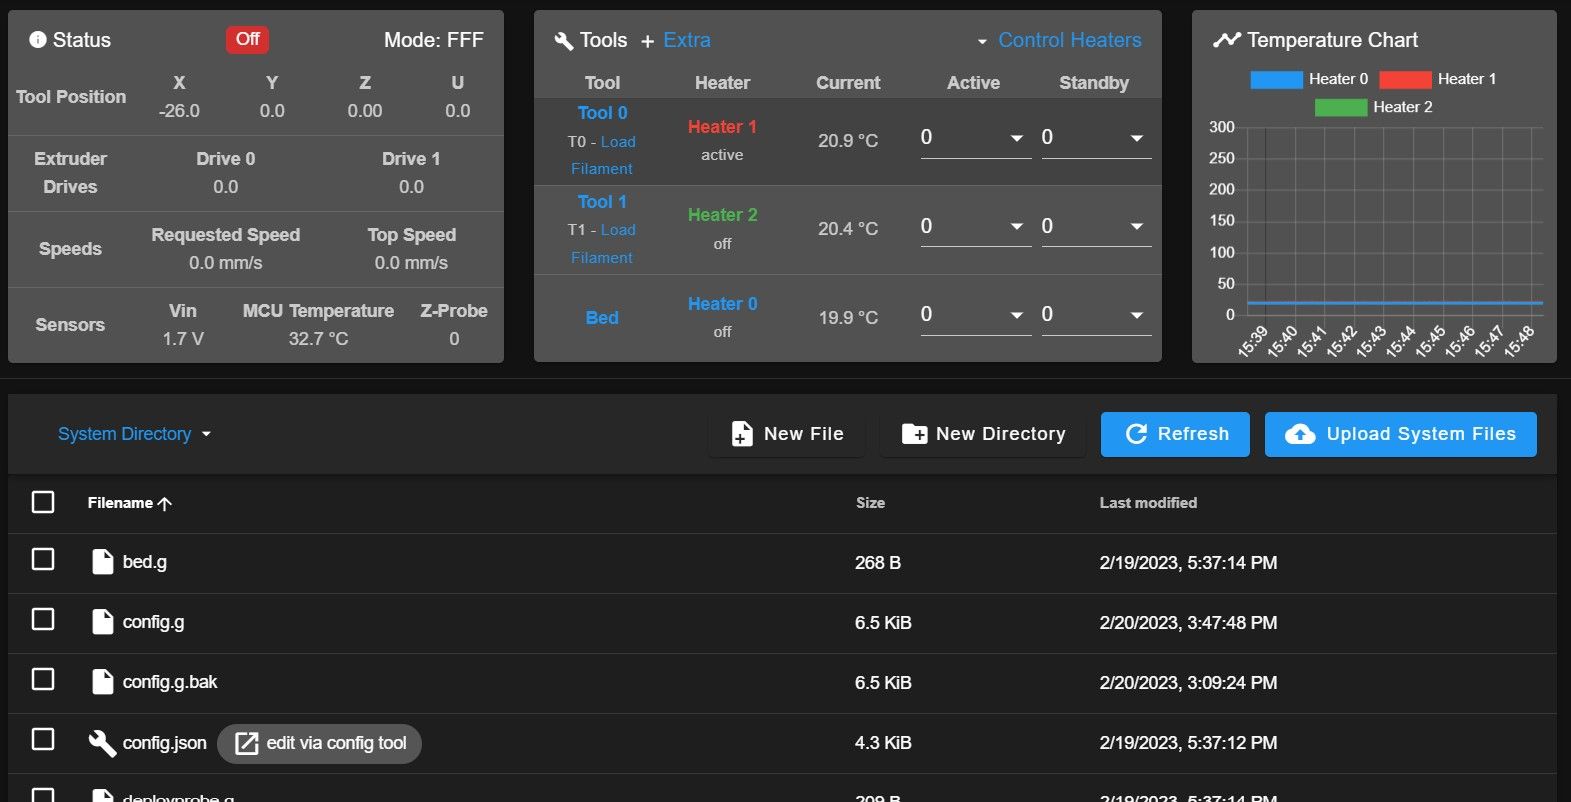Click the Bed link

pos(602,318)
